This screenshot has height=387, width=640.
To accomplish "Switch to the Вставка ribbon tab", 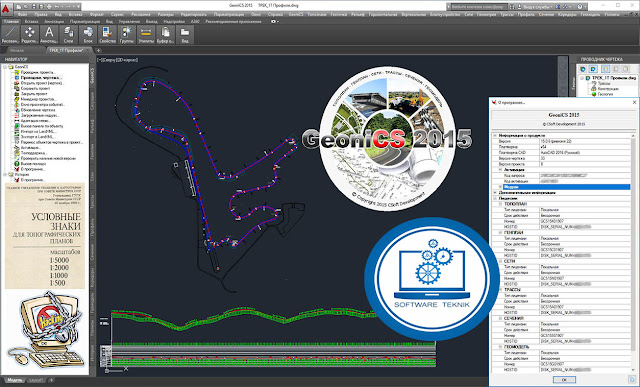I will (31, 21).
